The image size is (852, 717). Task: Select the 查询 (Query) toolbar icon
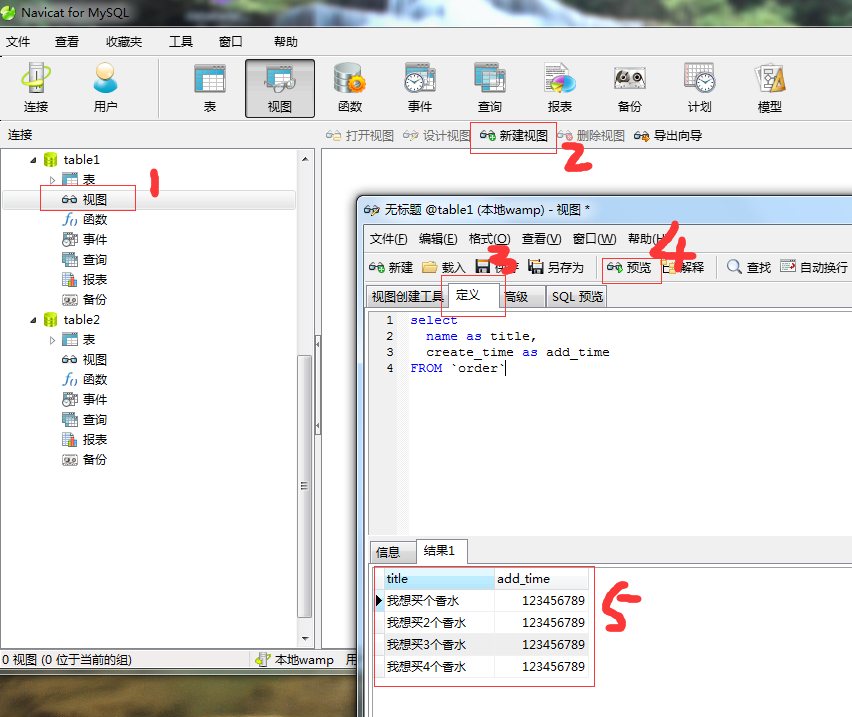pyautogui.click(x=489, y=87)
